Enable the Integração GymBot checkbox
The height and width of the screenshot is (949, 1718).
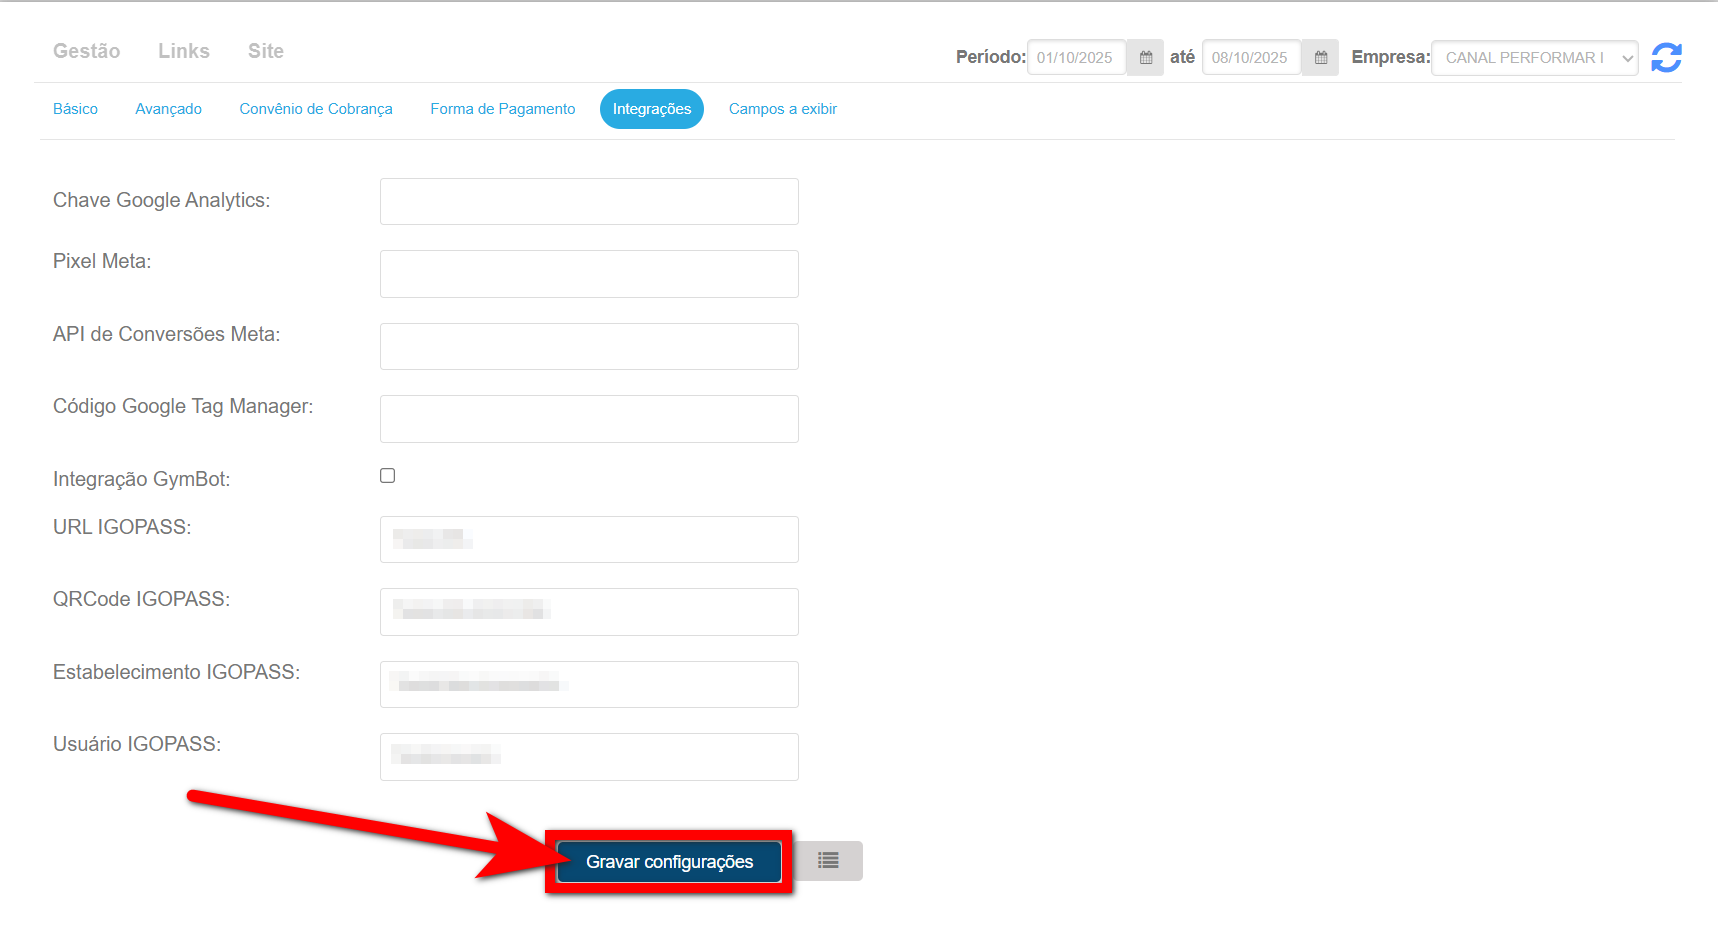tap(388, 476)
